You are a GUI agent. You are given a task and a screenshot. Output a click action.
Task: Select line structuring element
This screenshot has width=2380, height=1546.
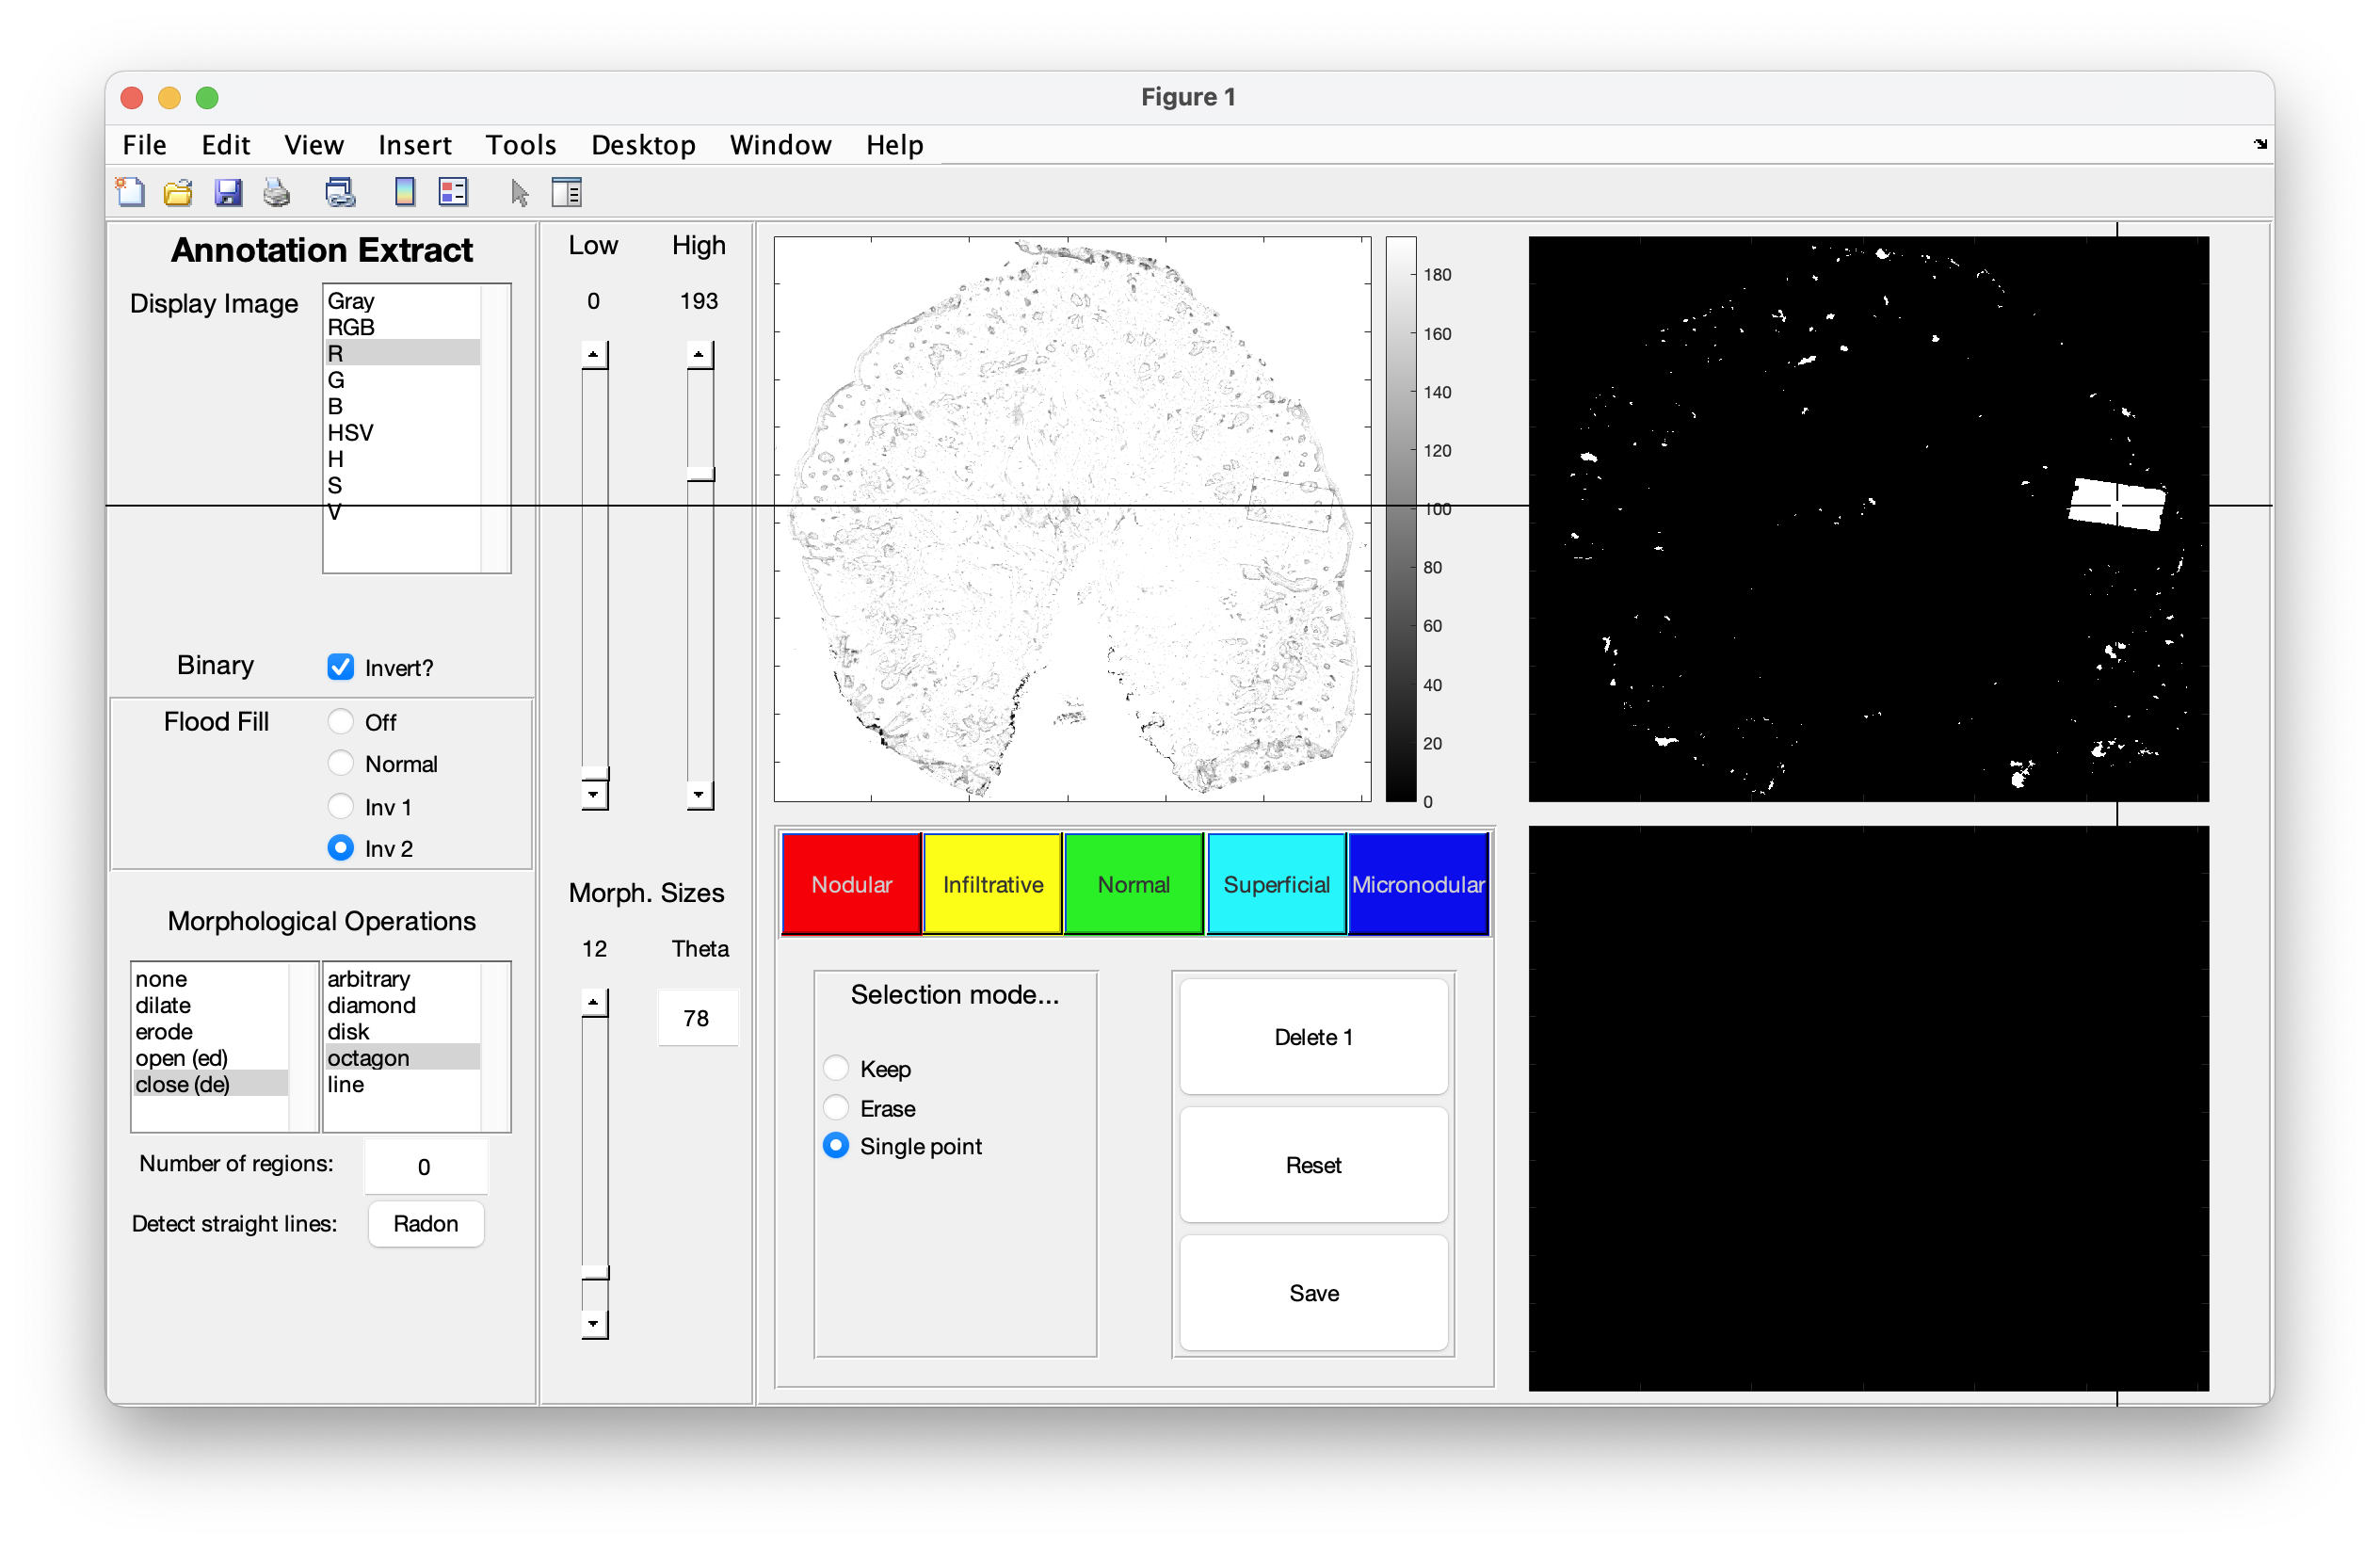click(x=402, y=1084)
